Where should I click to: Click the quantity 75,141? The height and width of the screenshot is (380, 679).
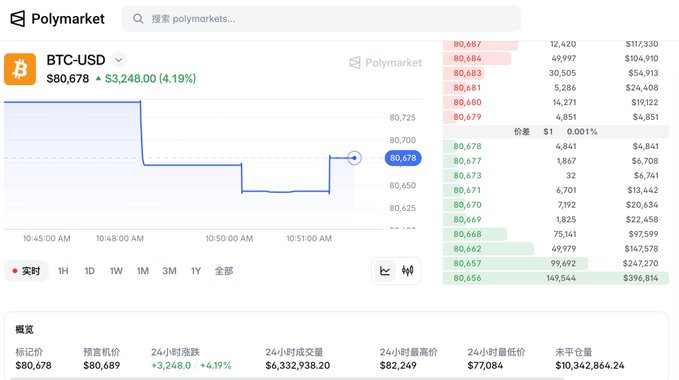tap(565, 234)
